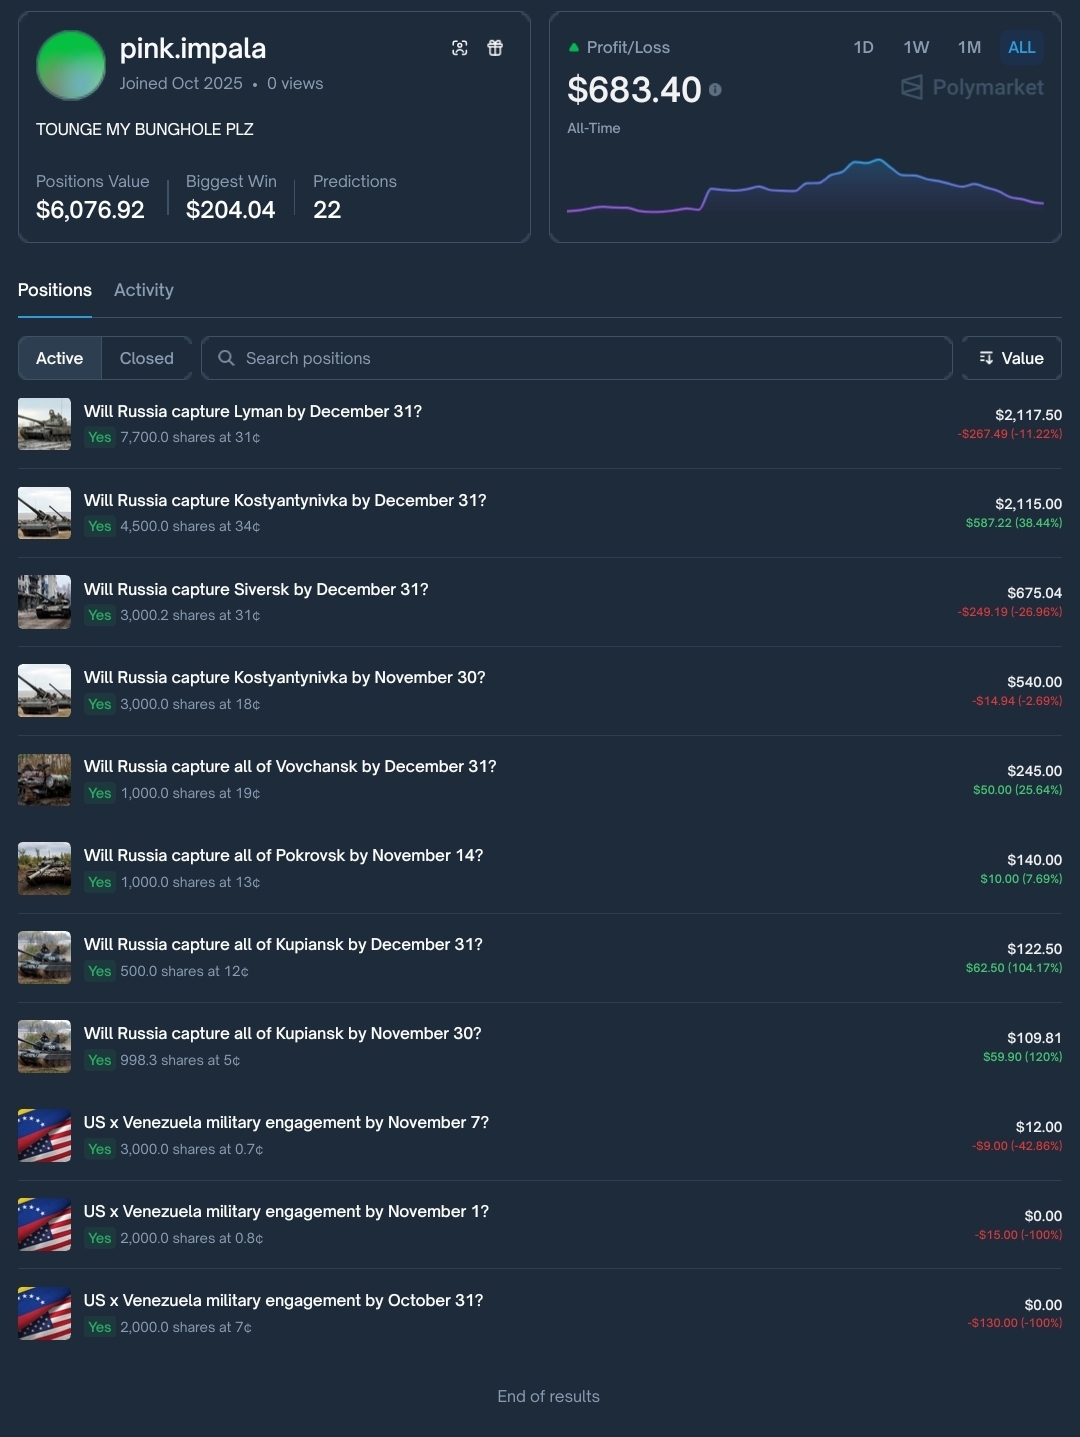The image size is (1080, 1437).
Task: Open 'US x Venezuela military engagement by November 7?'
Action: click(x=286, y=1122)
